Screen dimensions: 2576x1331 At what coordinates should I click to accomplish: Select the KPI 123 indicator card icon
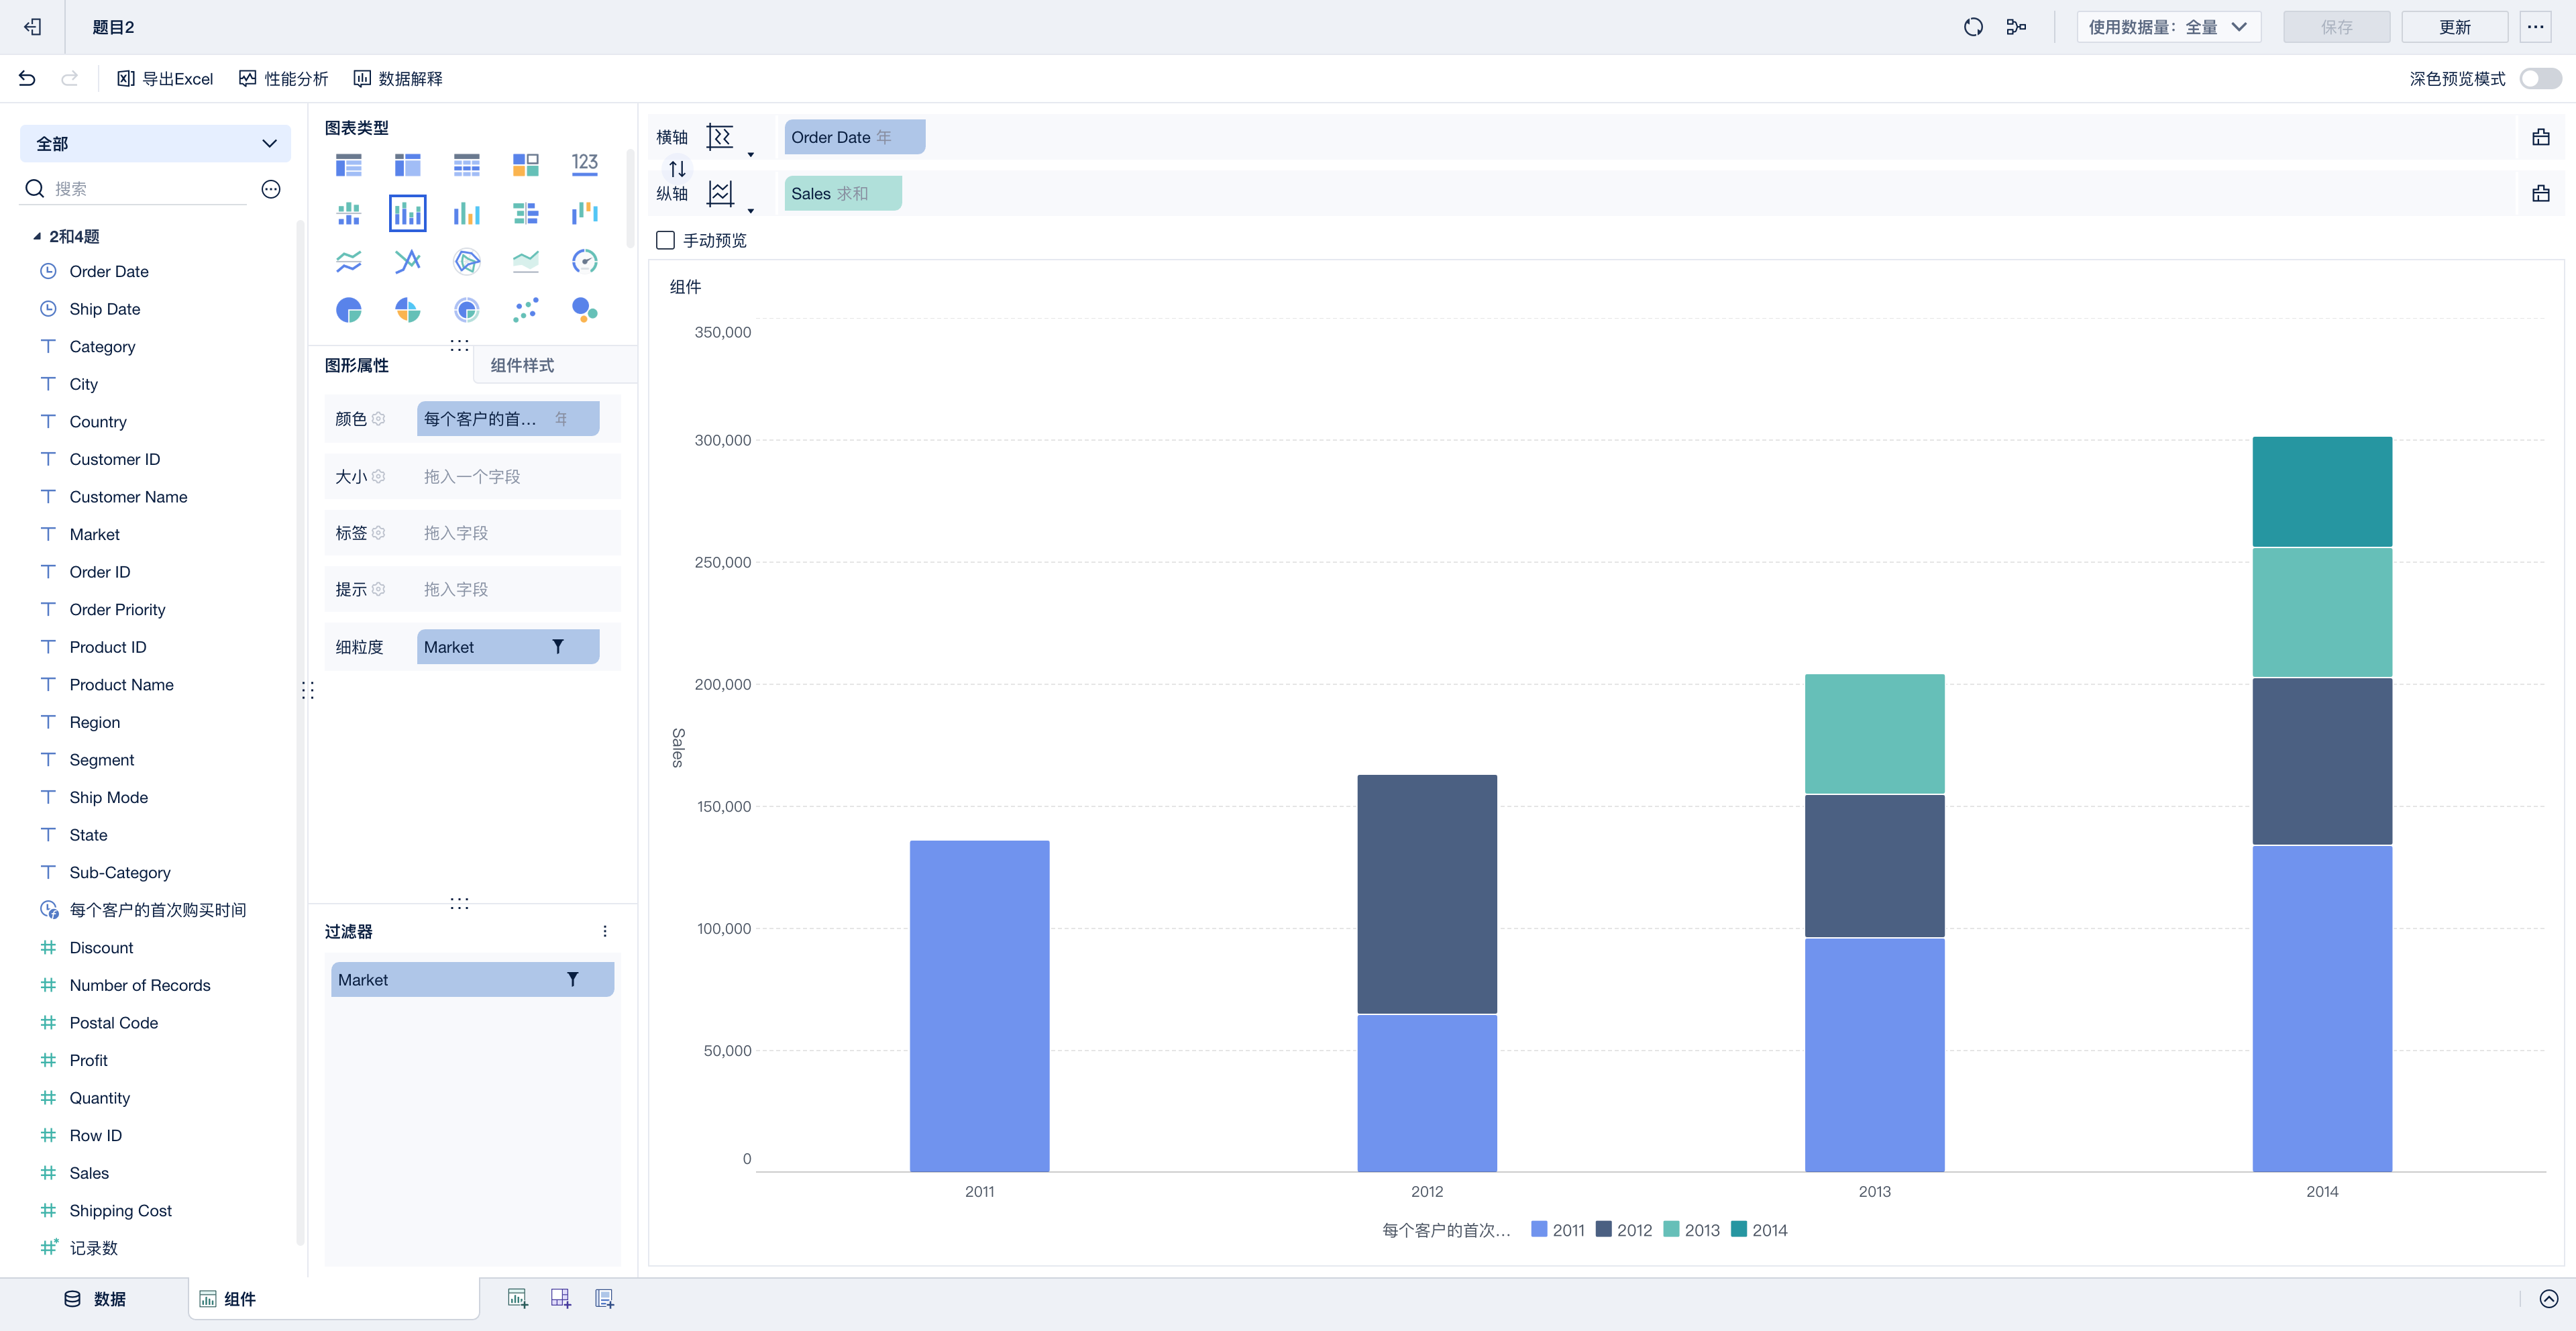pyautogui.click(x=584, y=164)
